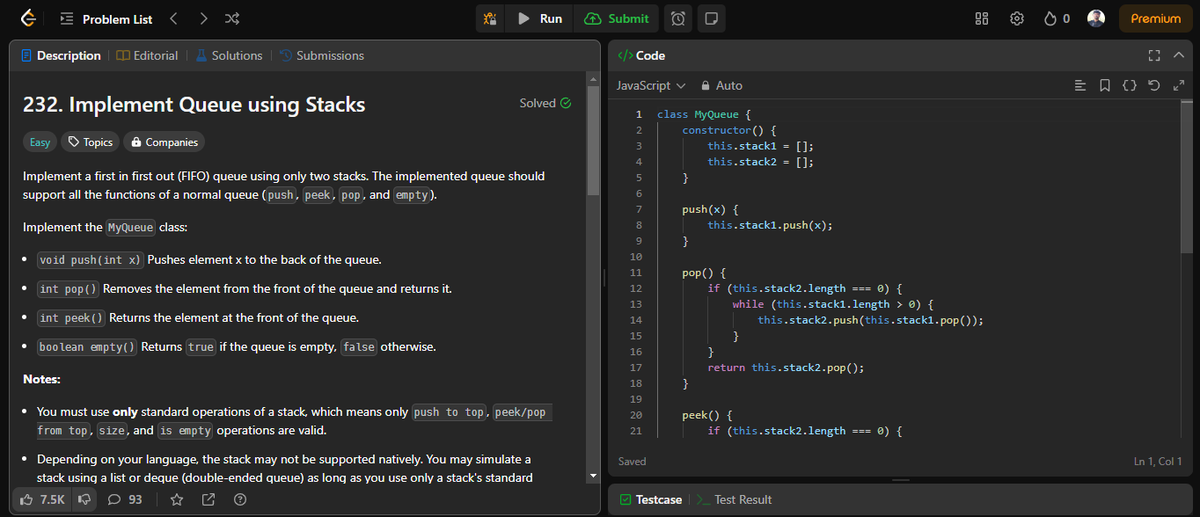The height and width of the screenshot is (517, 1200).
Task: Toggle the Auto lock setting
Action: coord(722,86)
